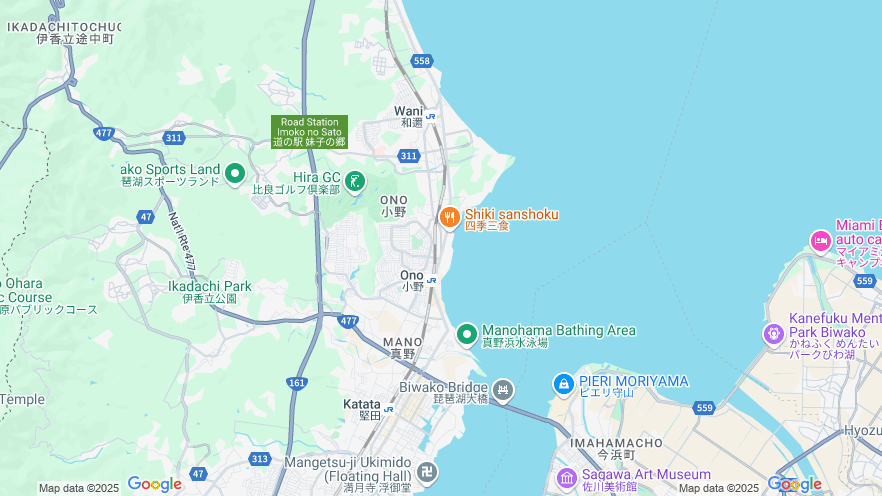Screen dimensions: 882x496
Task: Click the Kanefuku Mentai Park pin
Action: pyautogui.click(x=774, y=334)
